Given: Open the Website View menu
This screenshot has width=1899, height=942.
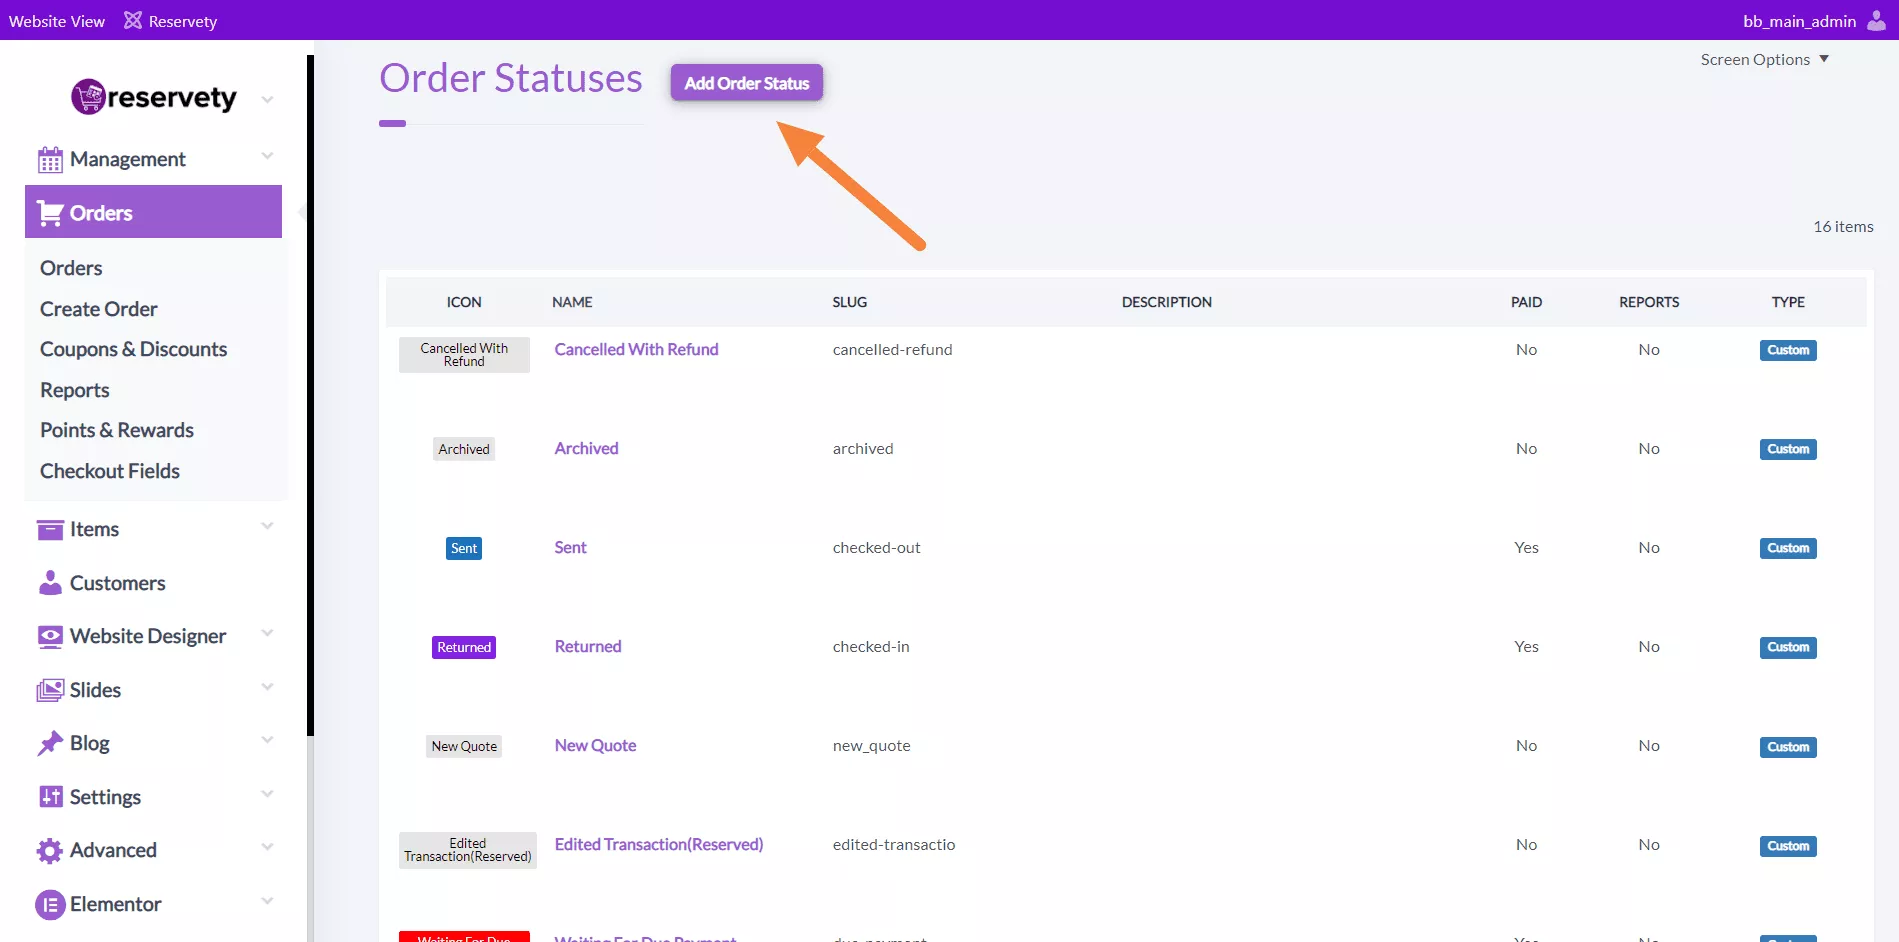Looking at the screenshot, I should click(56, 20).
